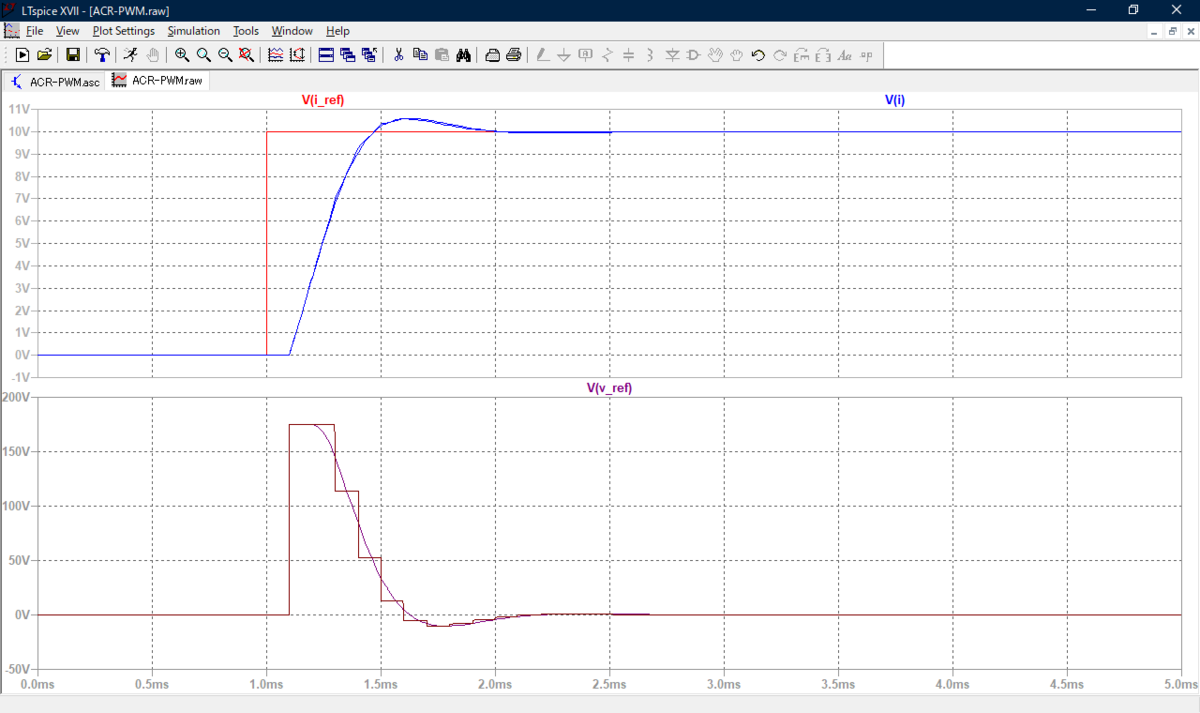This screenshot has height=713, width=1200.
Task: Click the V(i_ref) trace label
Action: (324, 100)
